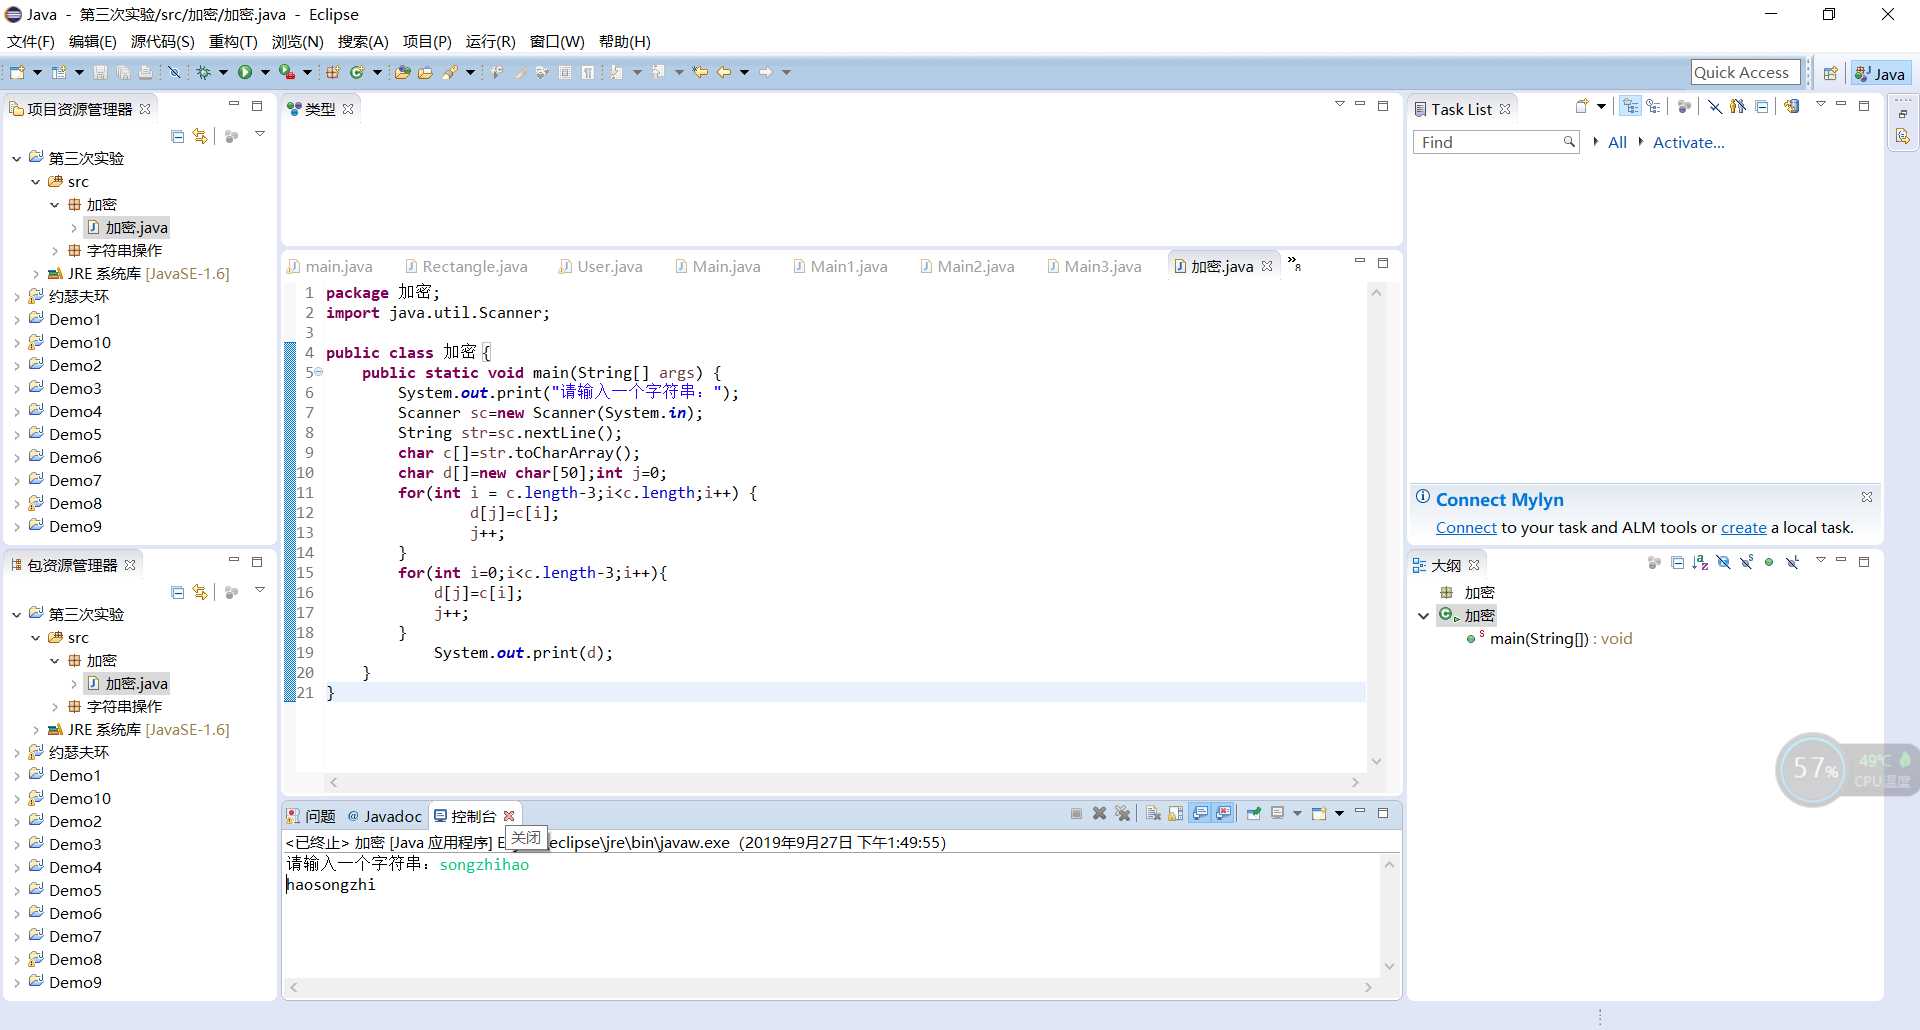Click the Clear Console icon
Screen dimensions: 1920x1030
pyautogui.click(x=1153, y=813)
